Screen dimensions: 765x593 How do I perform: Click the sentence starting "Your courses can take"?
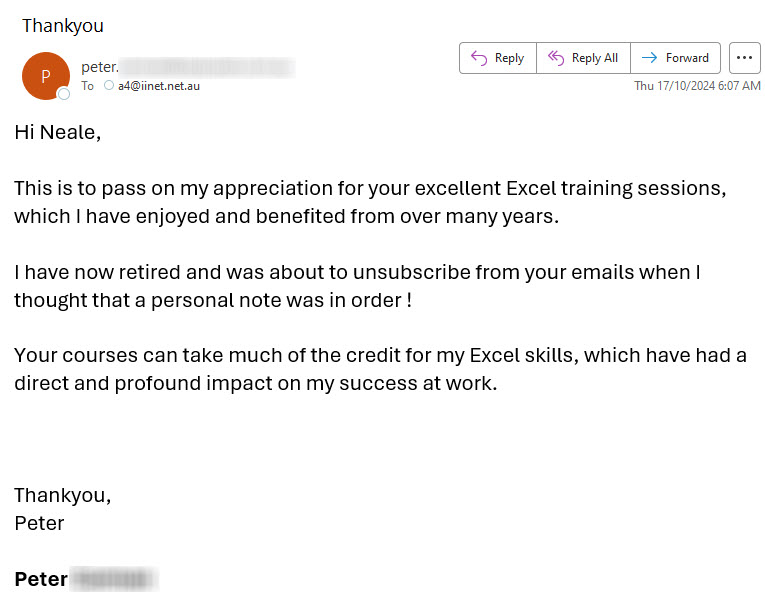(x=380, y=356)
